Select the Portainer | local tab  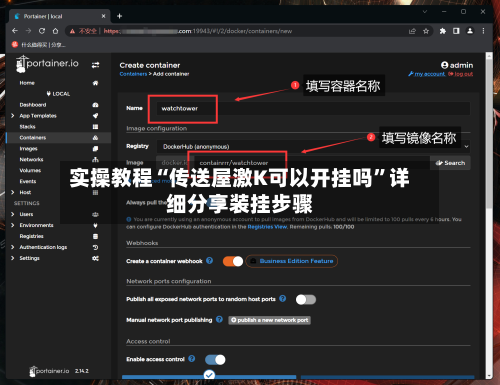tap(60, 16)
